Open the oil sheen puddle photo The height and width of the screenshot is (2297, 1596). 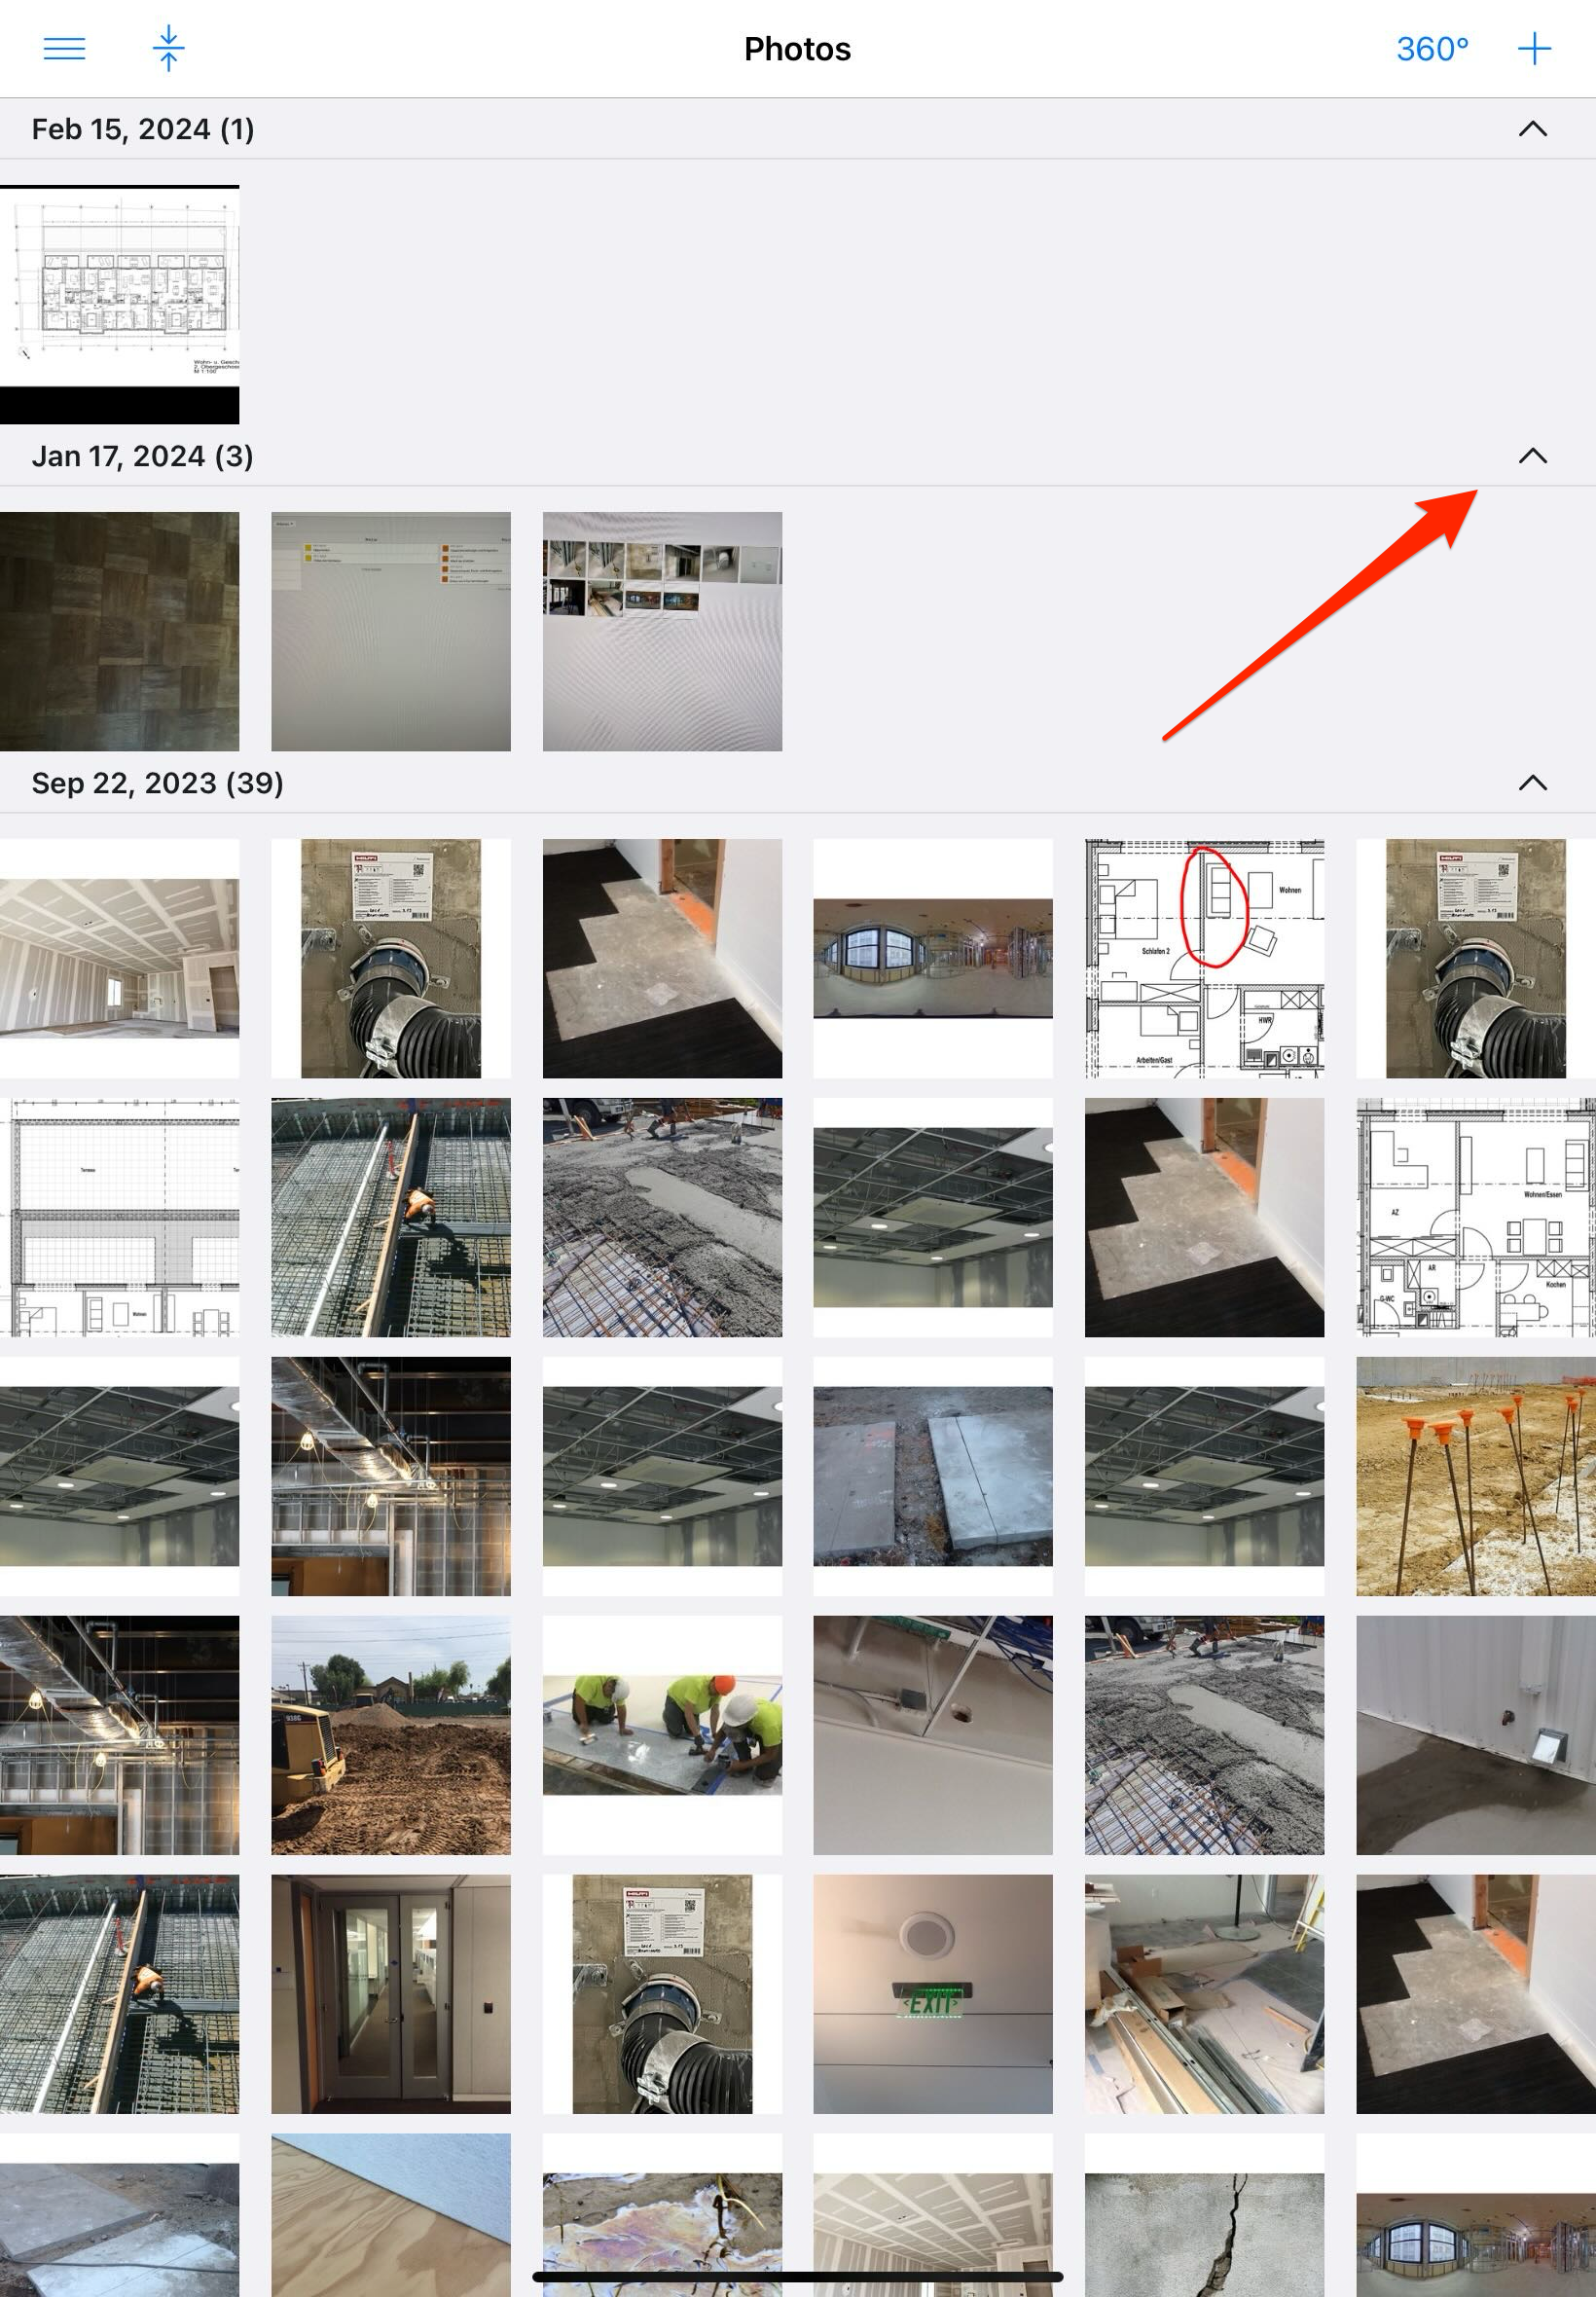pyautogui.click(x=662, y=2220)
